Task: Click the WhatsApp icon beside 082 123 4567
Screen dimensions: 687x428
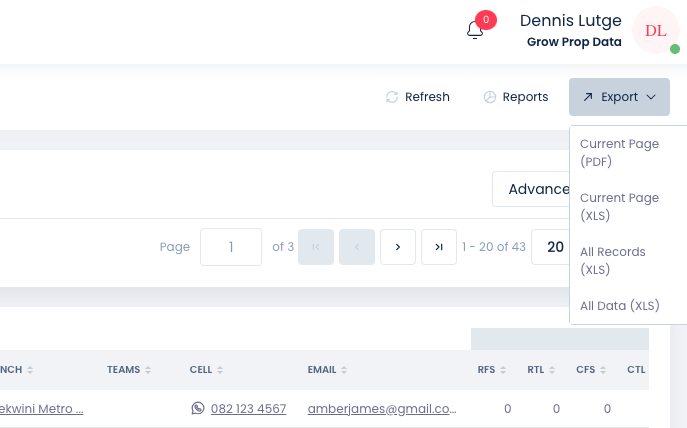Action: [x=198, y=408]
